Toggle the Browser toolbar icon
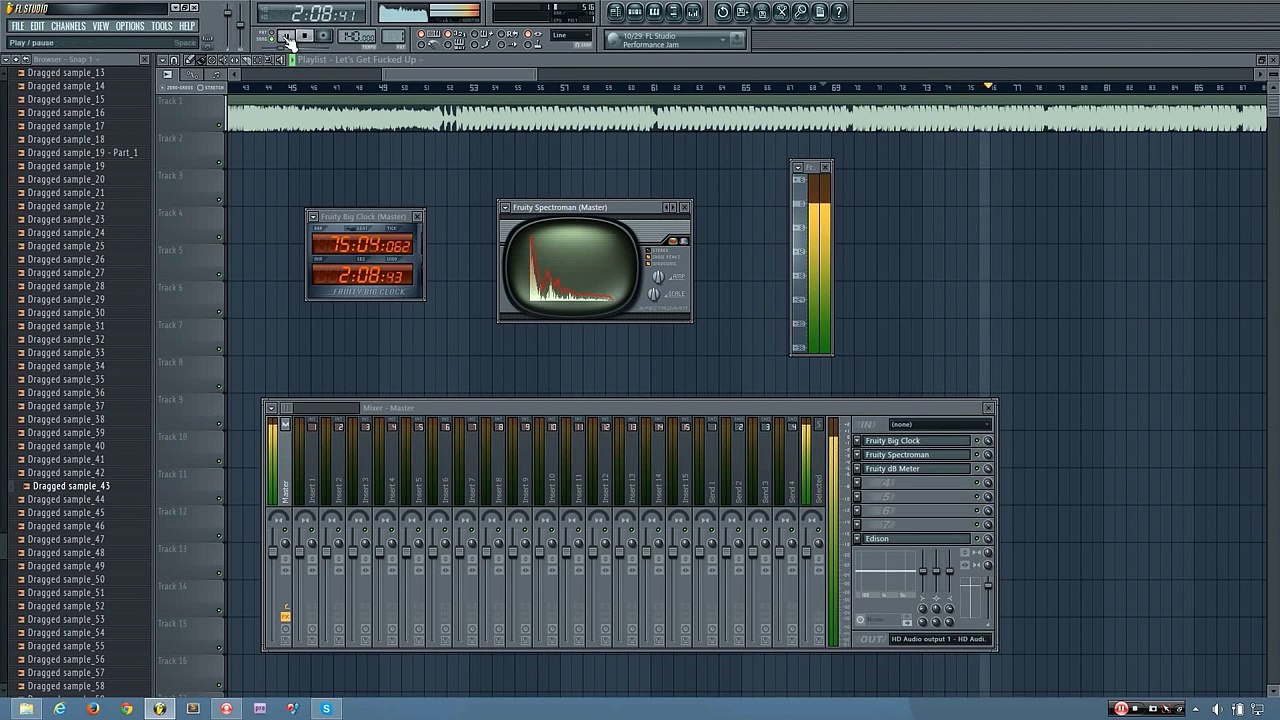 tap(674, 12)
